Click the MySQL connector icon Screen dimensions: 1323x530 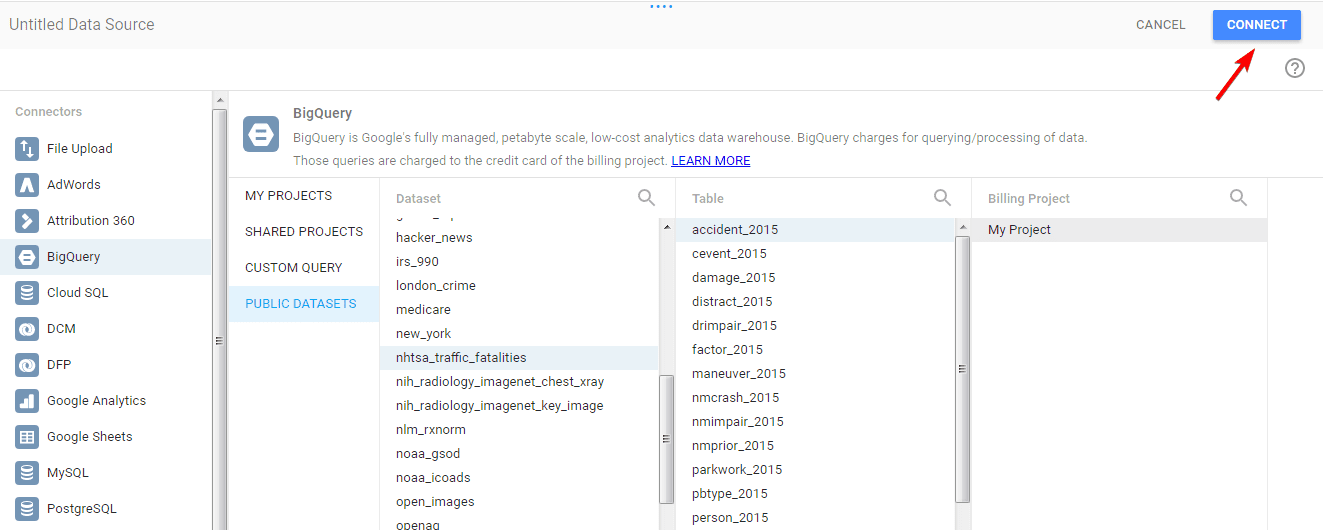tap(27, 473)
